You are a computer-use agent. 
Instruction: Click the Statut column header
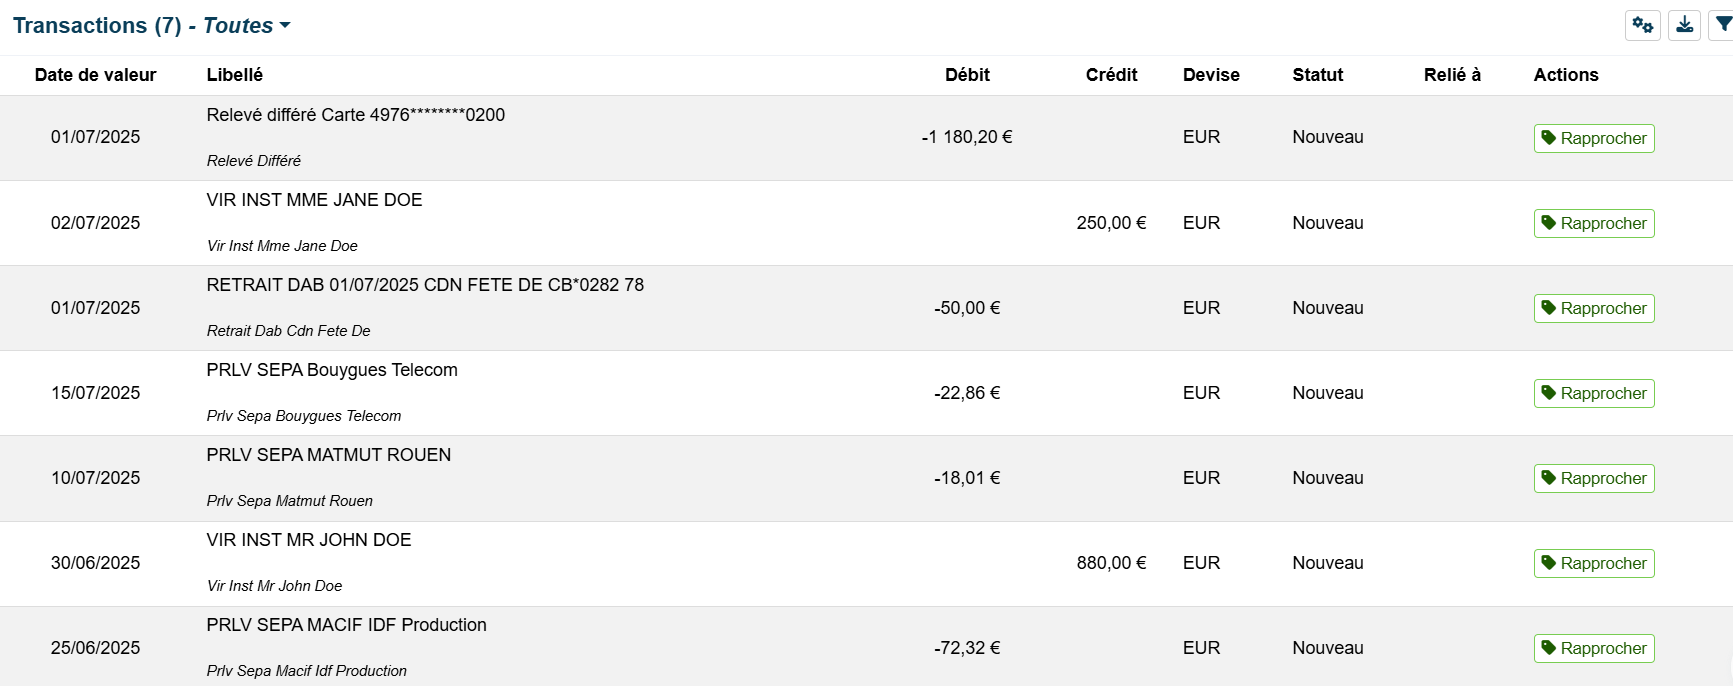(x=1317, y=75)
